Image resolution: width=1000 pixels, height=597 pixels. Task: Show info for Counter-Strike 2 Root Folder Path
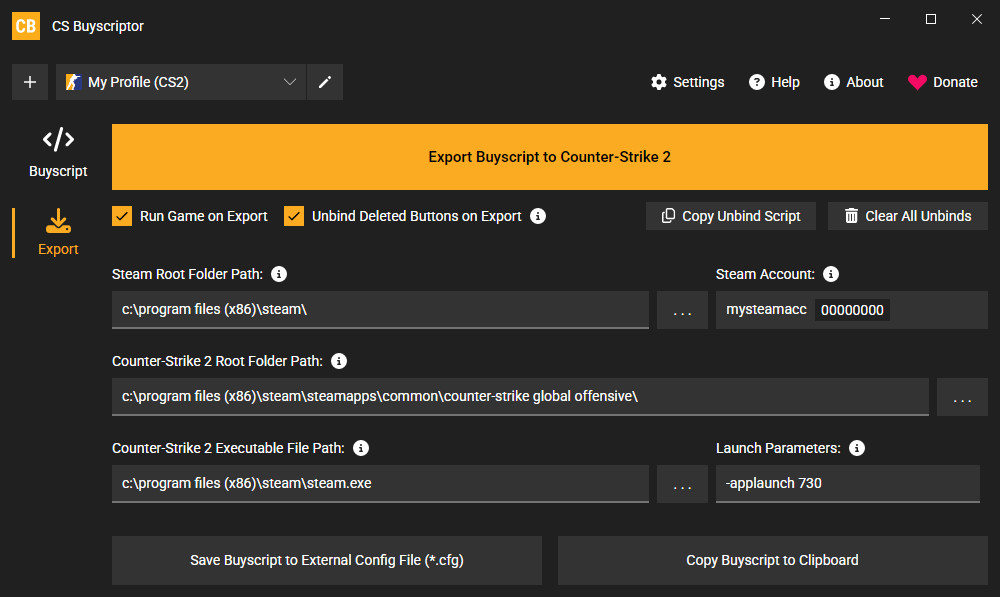coord(339,361)
